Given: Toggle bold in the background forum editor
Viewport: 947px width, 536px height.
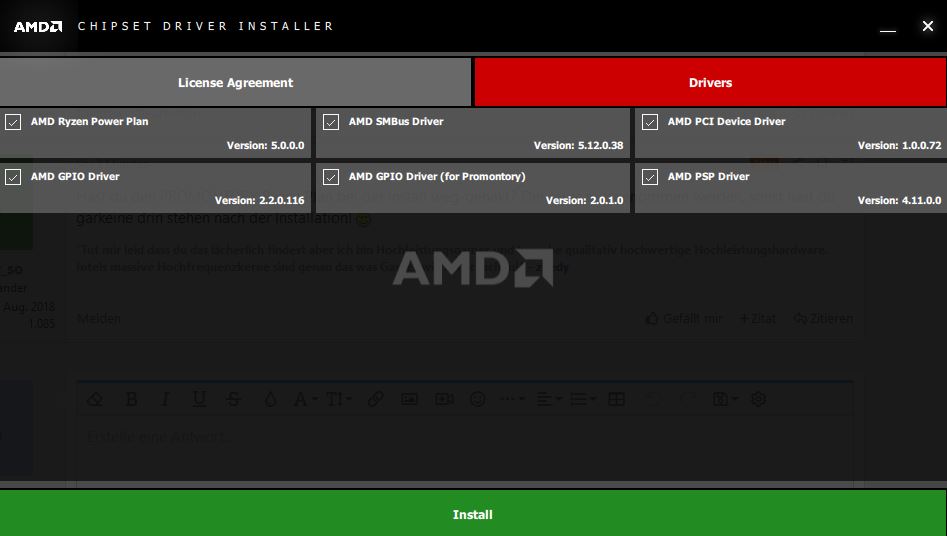Looking at the screenshot, I should 131,399.
